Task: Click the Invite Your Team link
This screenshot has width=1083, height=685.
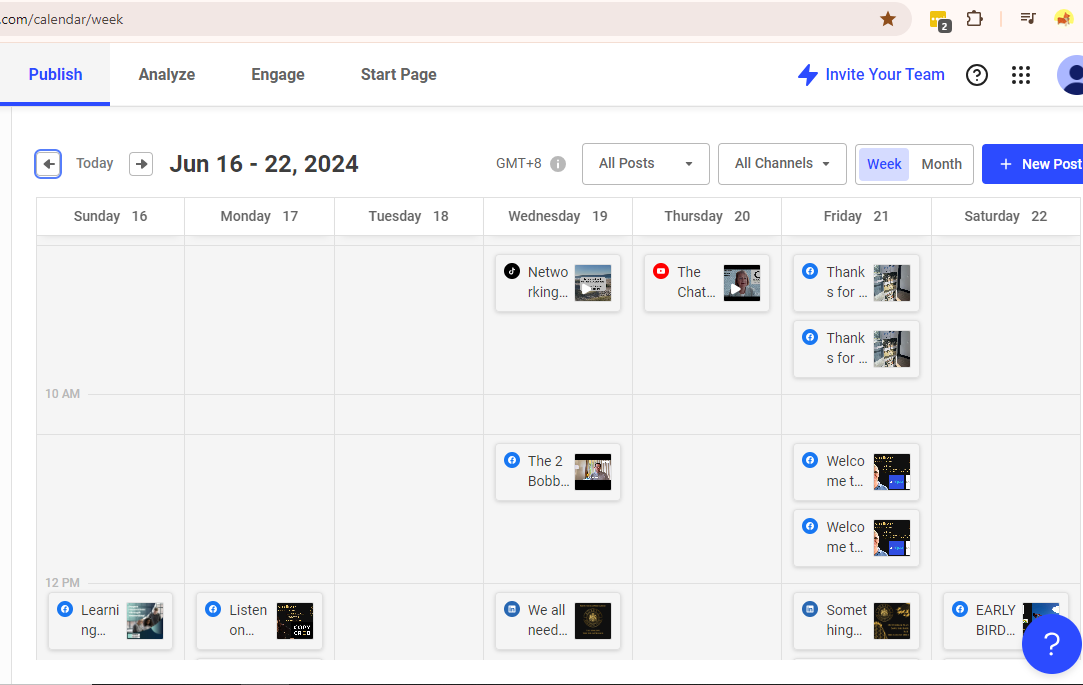Action: click(871, 75)
